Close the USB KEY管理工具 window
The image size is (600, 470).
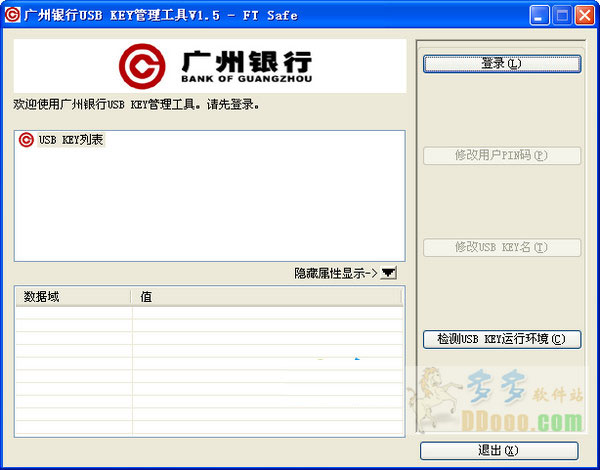[x=585, y=16]
